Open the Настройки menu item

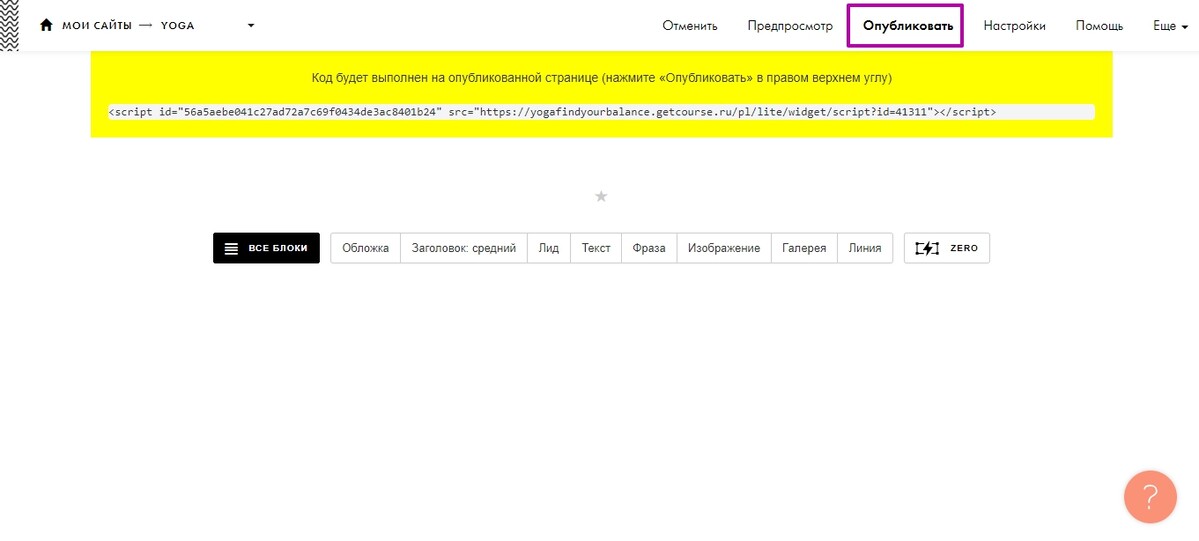pyautogui.click(x=1015, y=26)
